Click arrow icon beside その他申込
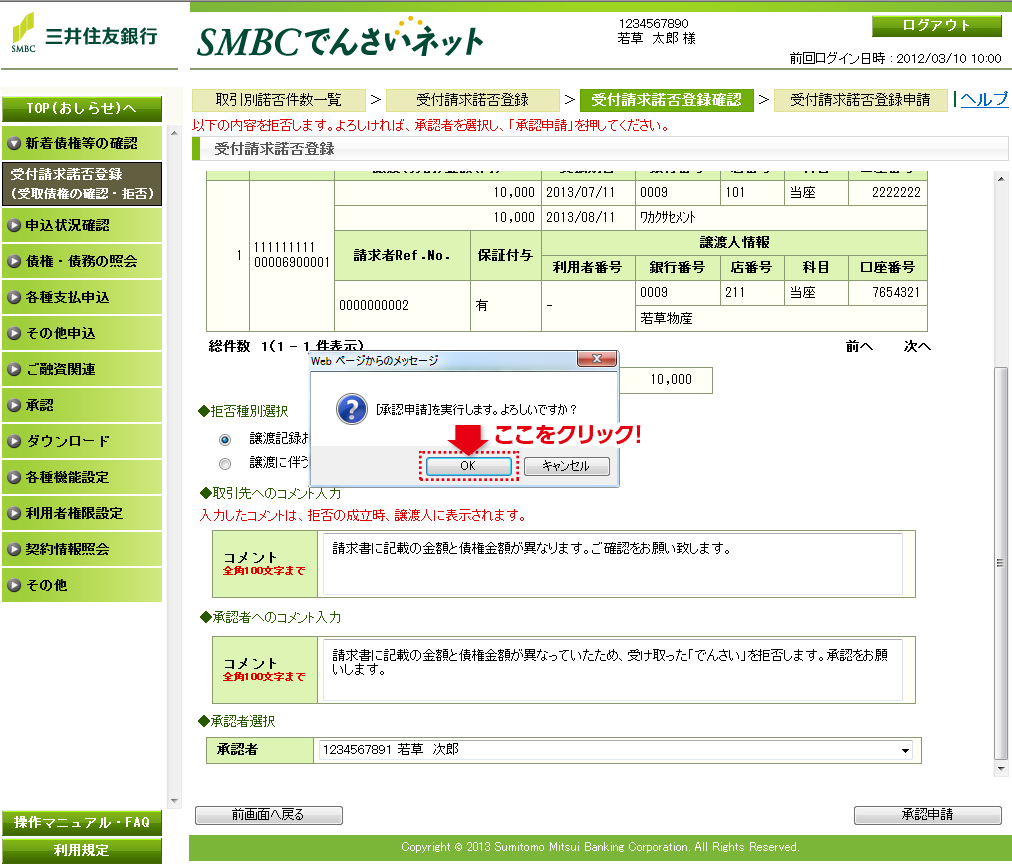 (14, 334)
